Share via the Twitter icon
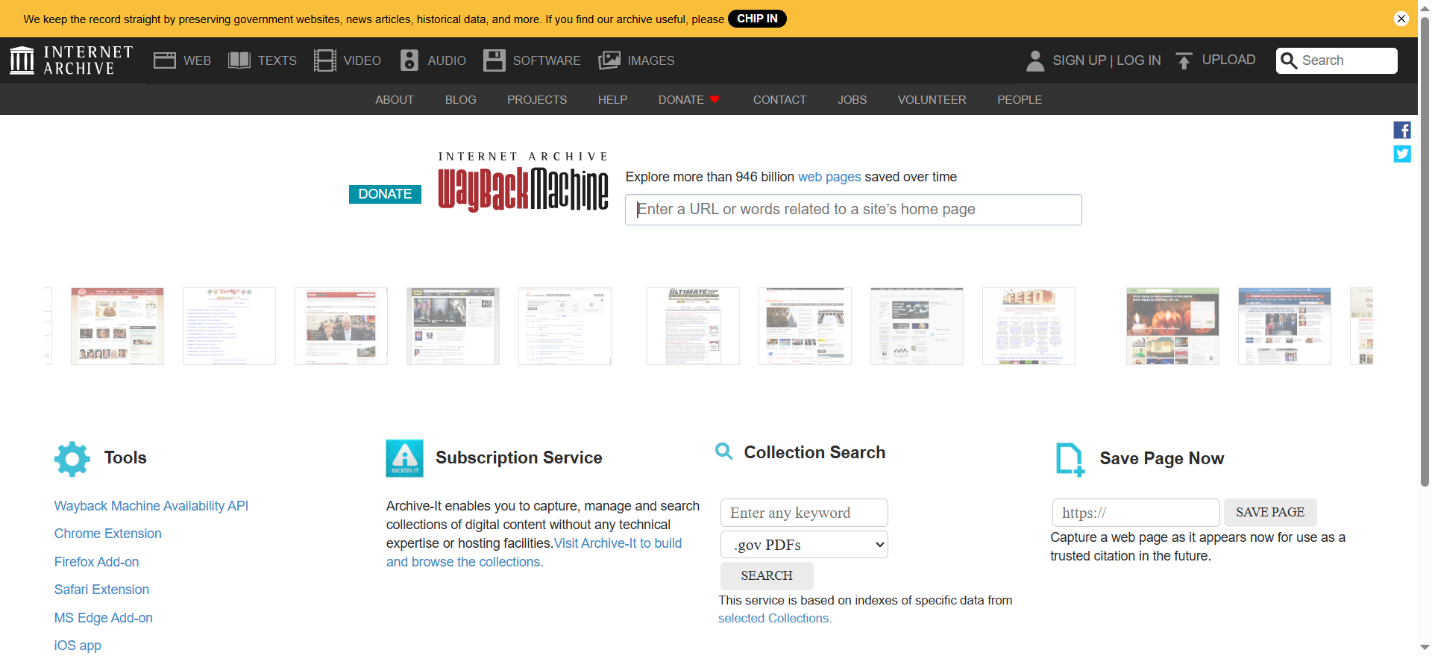Screen dimensions: 1432x656 pyautogui.click(x=1402, y=154)
